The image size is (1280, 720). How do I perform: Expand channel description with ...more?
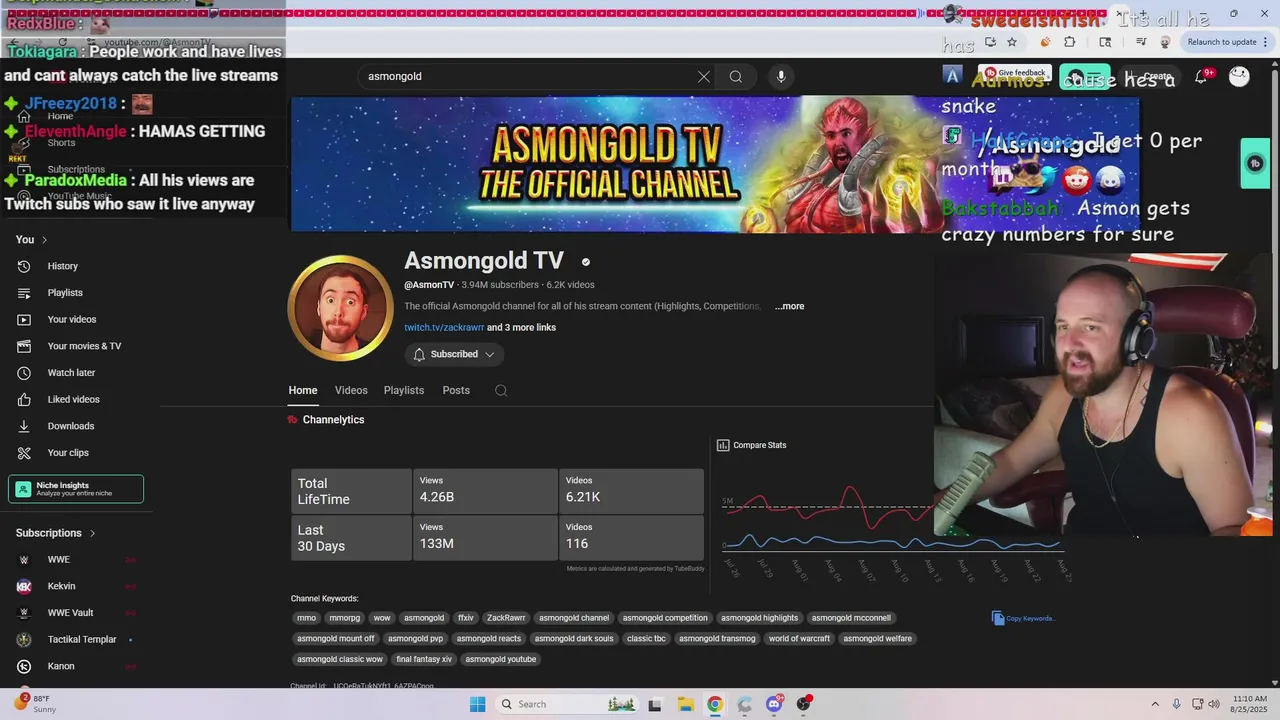[789, 306]
